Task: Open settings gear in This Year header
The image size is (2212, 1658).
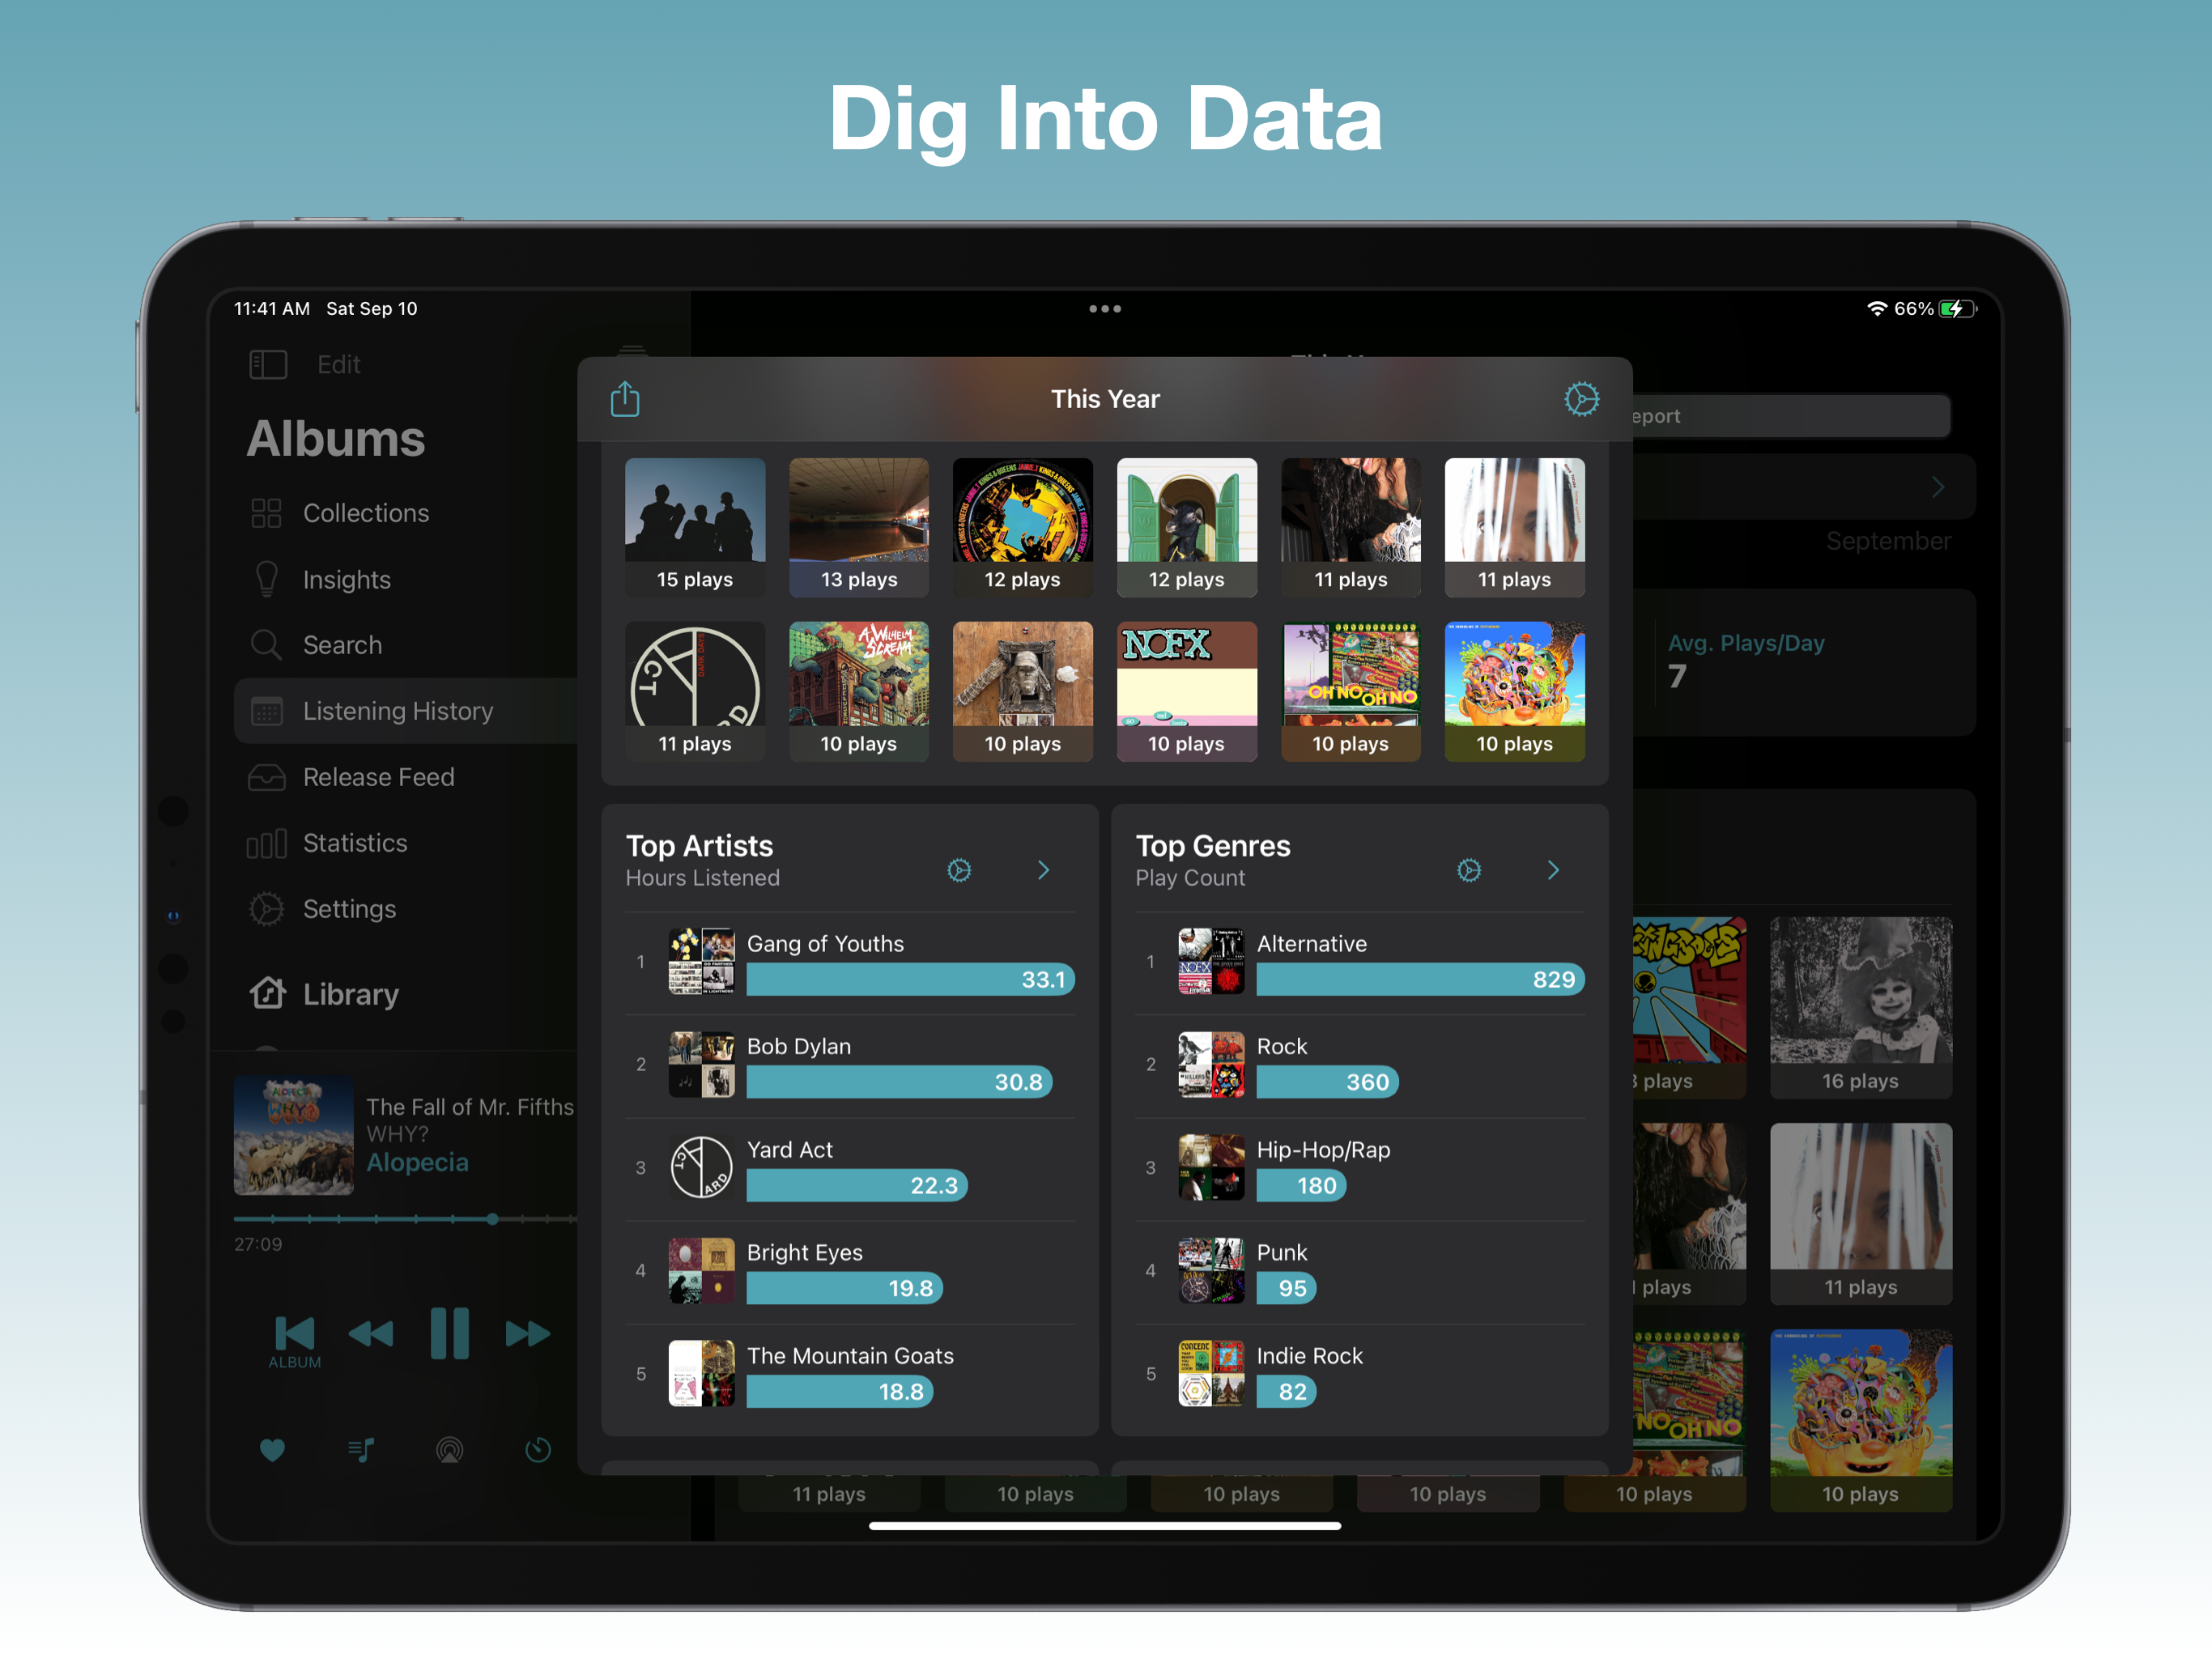Action: click(x=1581, y=399)
